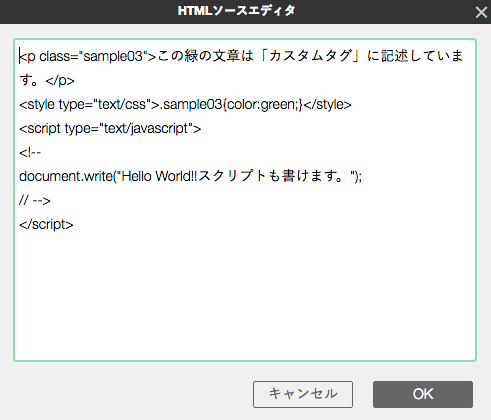Place cursor on the closing </p> tag
Image resolution: width=491 pixels, height=420 pixels.
pos(60,81)
